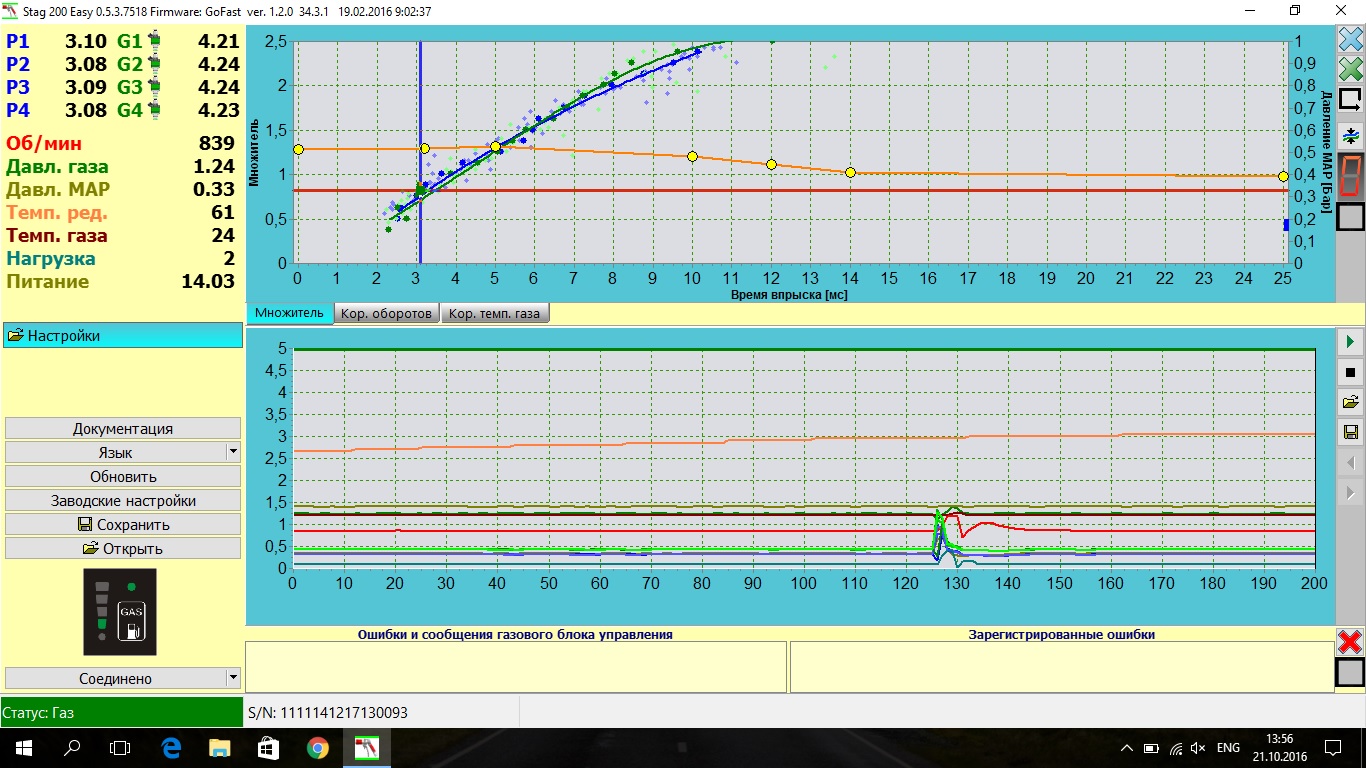This screenshot has width=1366, height=768.
Task: Toggle the G3 gas injector indicator
Action: coord(154,87)
